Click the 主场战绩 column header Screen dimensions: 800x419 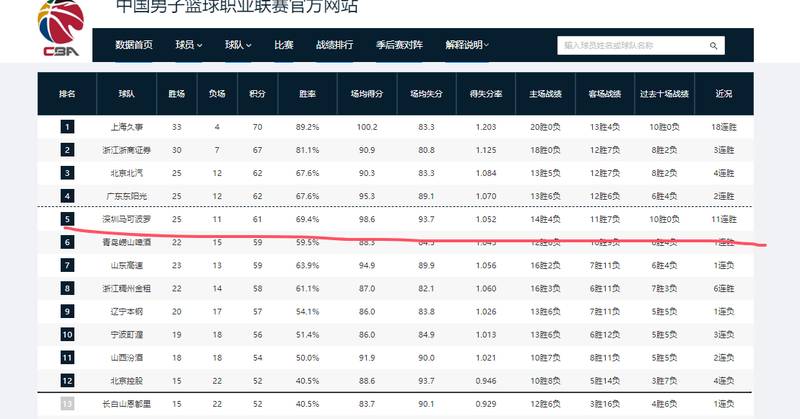tap(545, 94)
